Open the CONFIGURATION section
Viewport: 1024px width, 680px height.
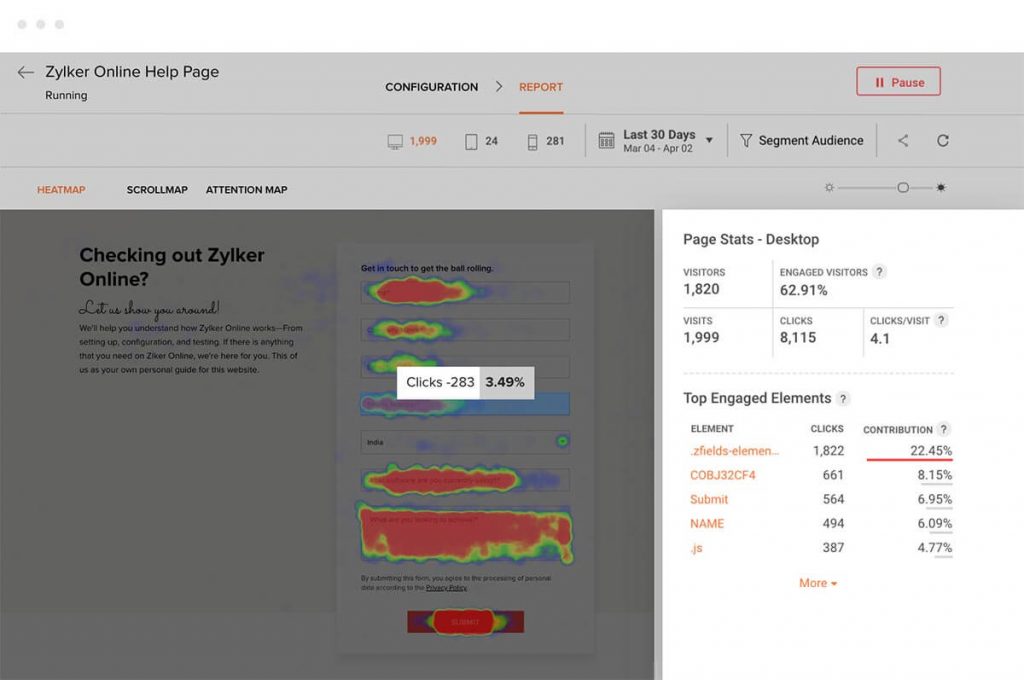pyautogui.click(x=431, y=87)
